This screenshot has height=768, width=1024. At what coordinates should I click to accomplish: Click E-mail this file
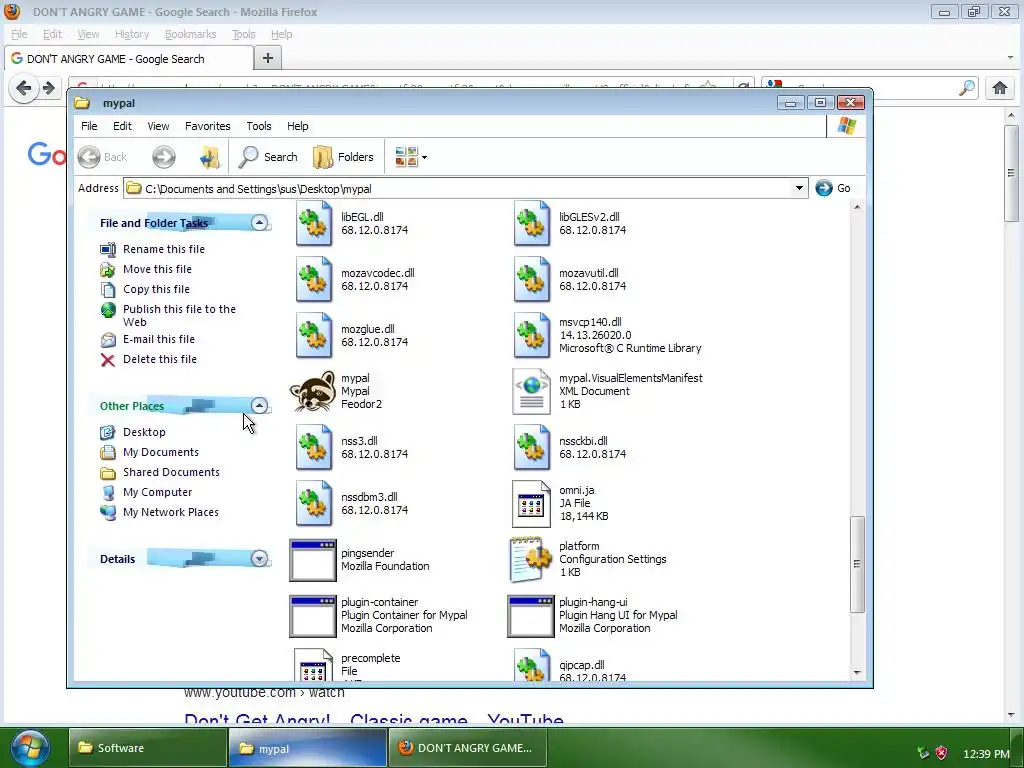159,339
